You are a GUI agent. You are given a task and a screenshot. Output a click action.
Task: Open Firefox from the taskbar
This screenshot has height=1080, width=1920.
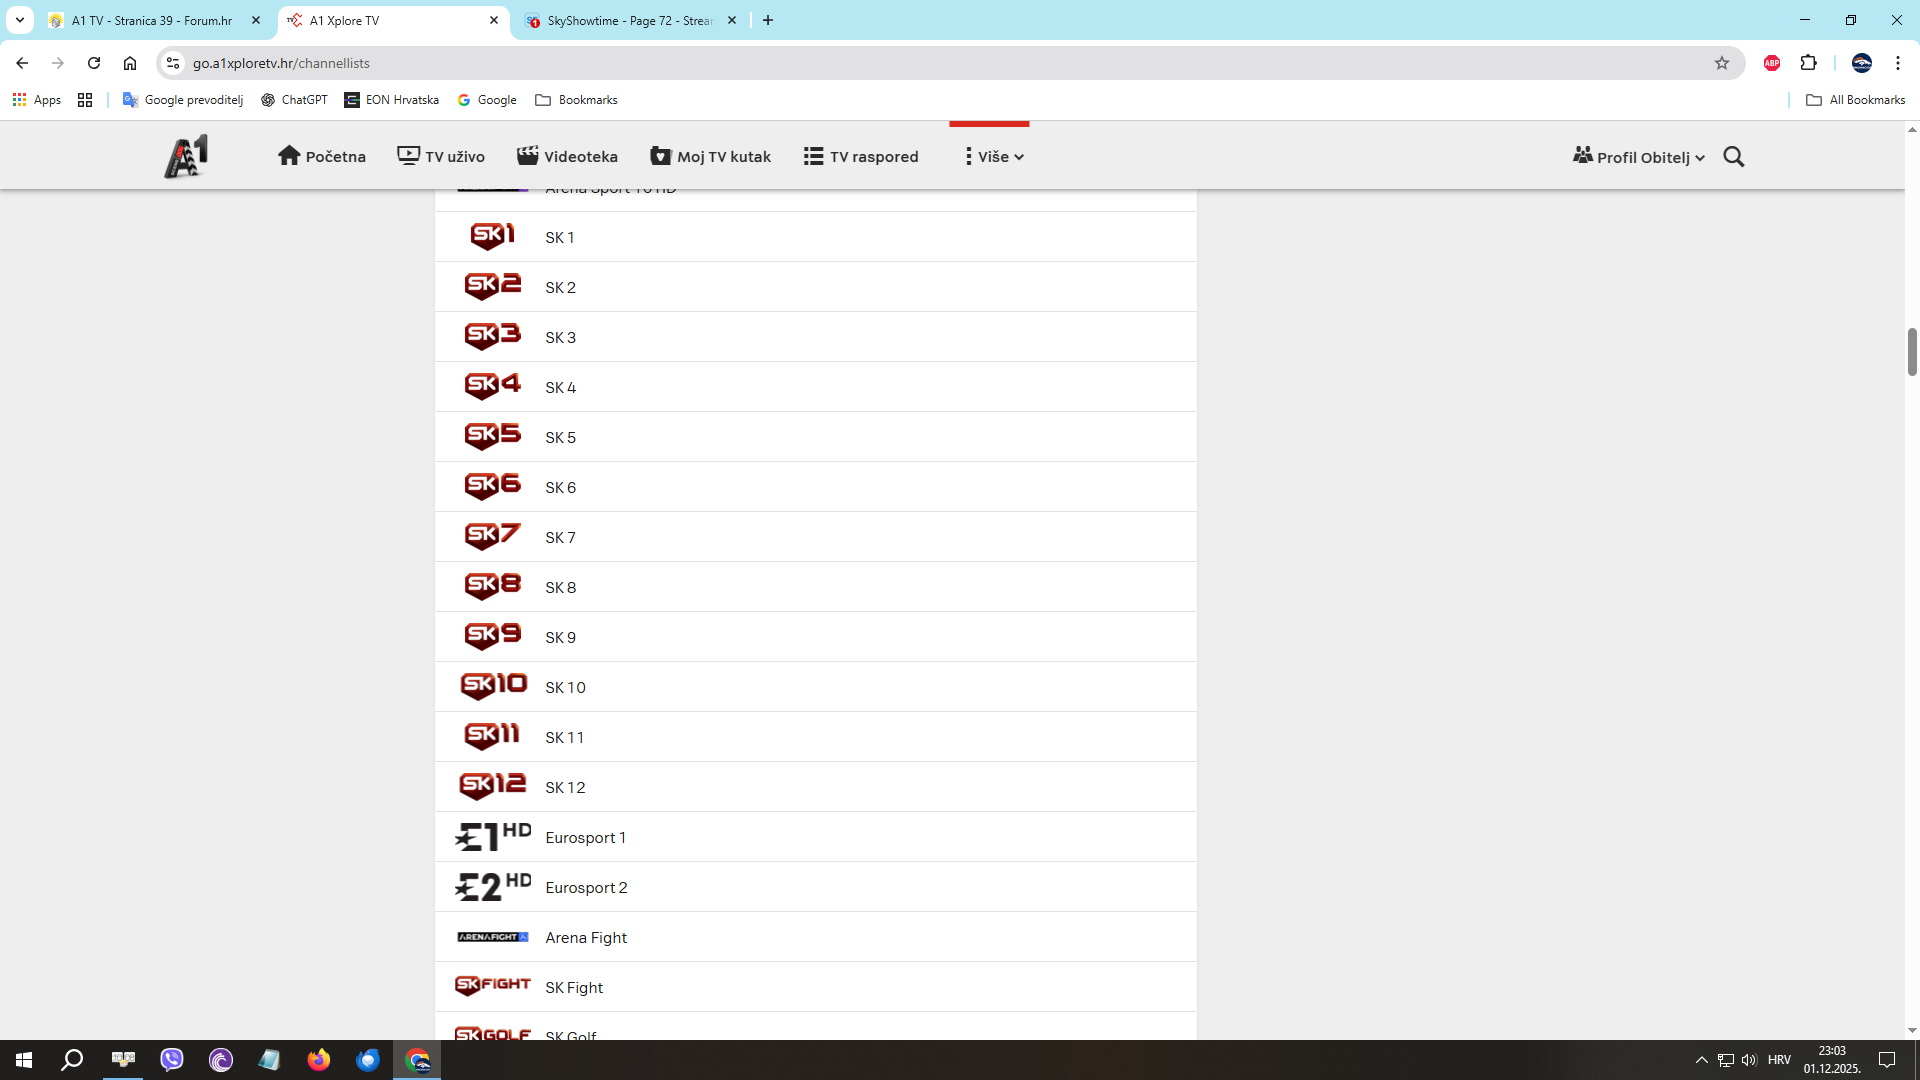(x=319, y=1060)
